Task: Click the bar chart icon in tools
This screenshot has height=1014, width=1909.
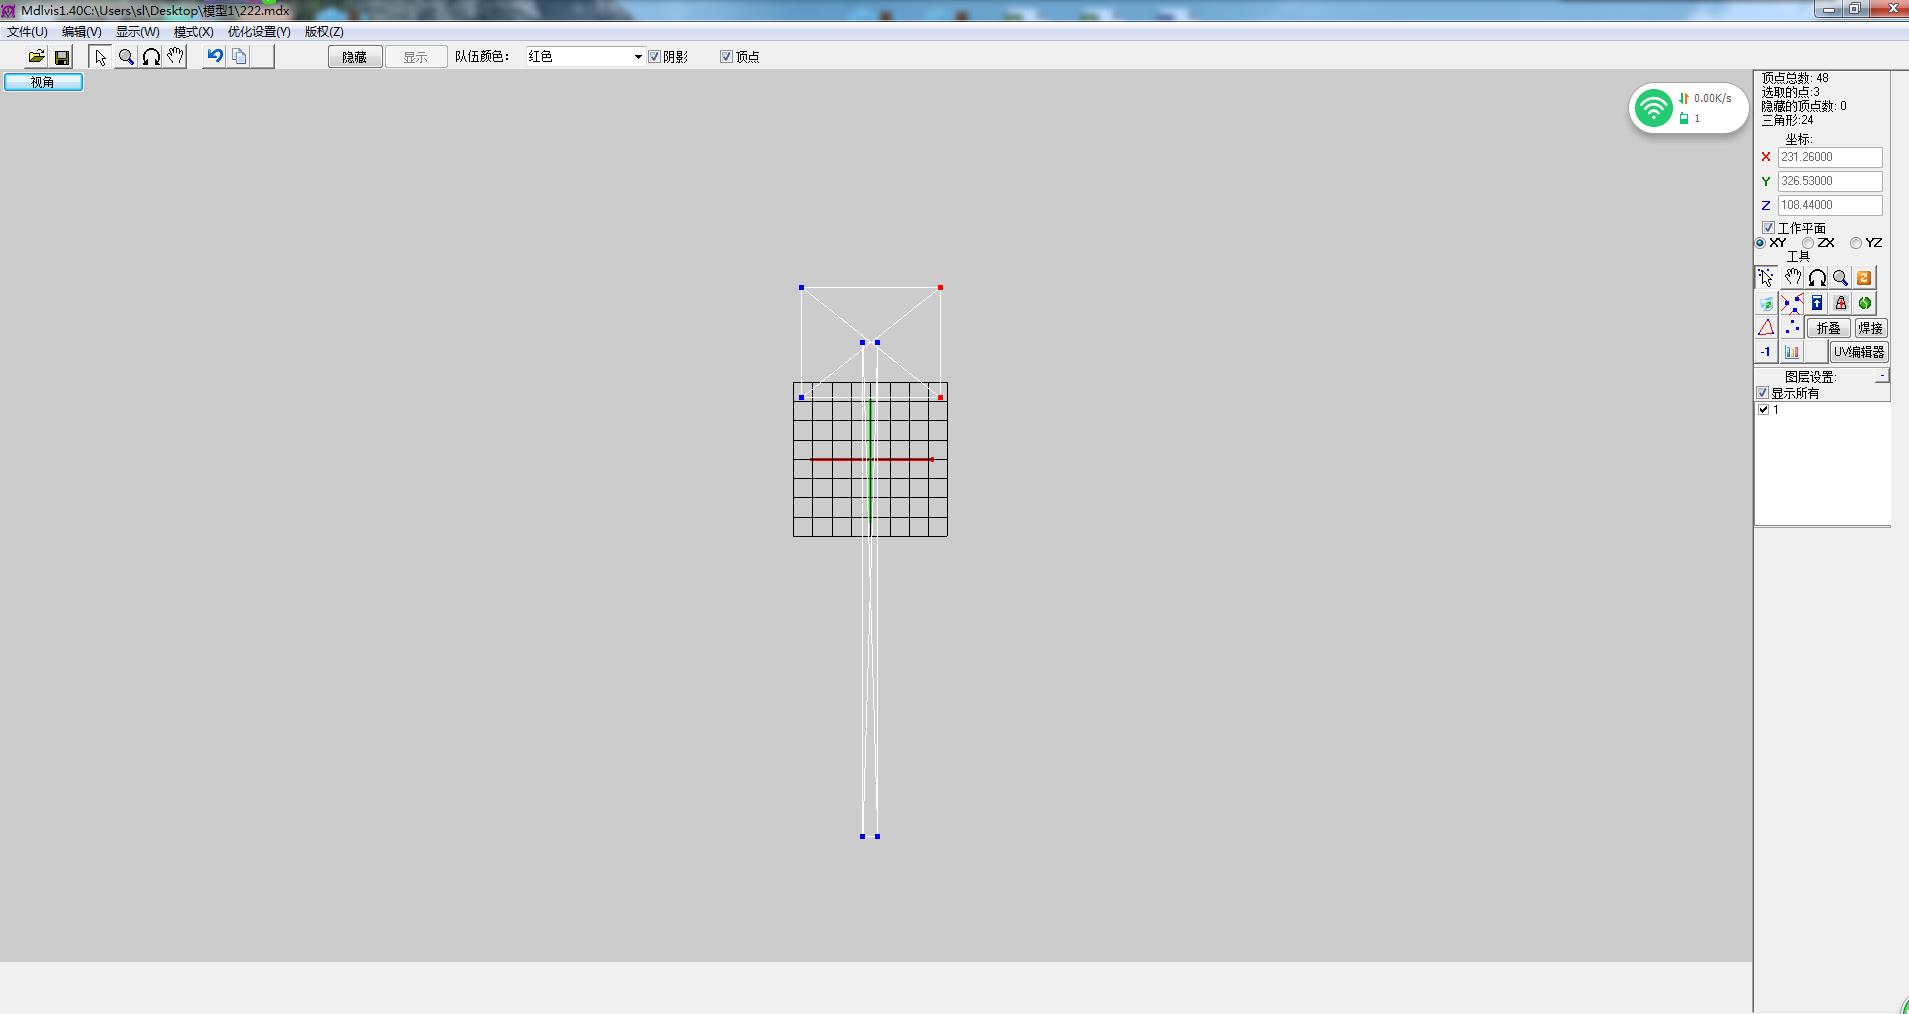Action: coord(1791,352)
